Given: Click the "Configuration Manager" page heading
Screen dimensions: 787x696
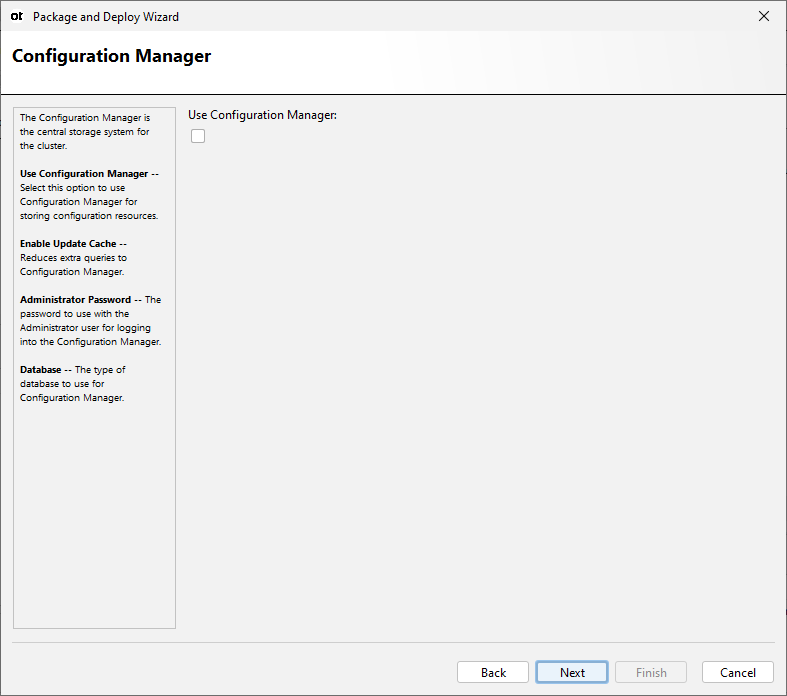Looking at the screenshot, I should [x=112, y=56].
